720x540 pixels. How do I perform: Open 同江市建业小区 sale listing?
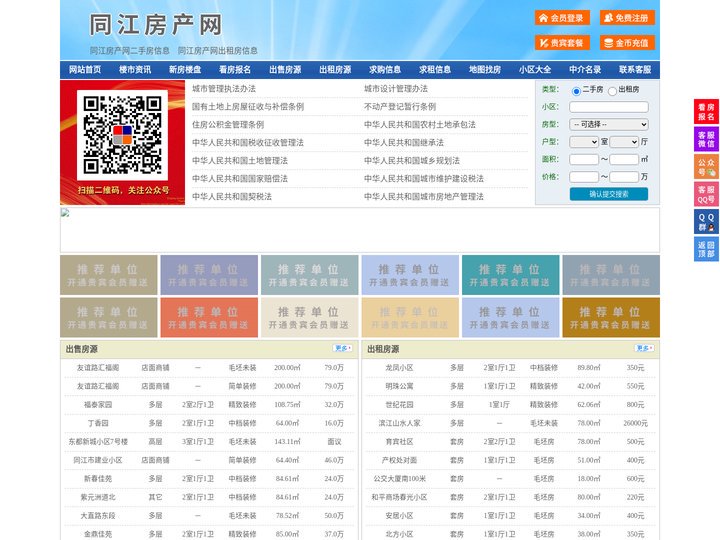point(98,460)
